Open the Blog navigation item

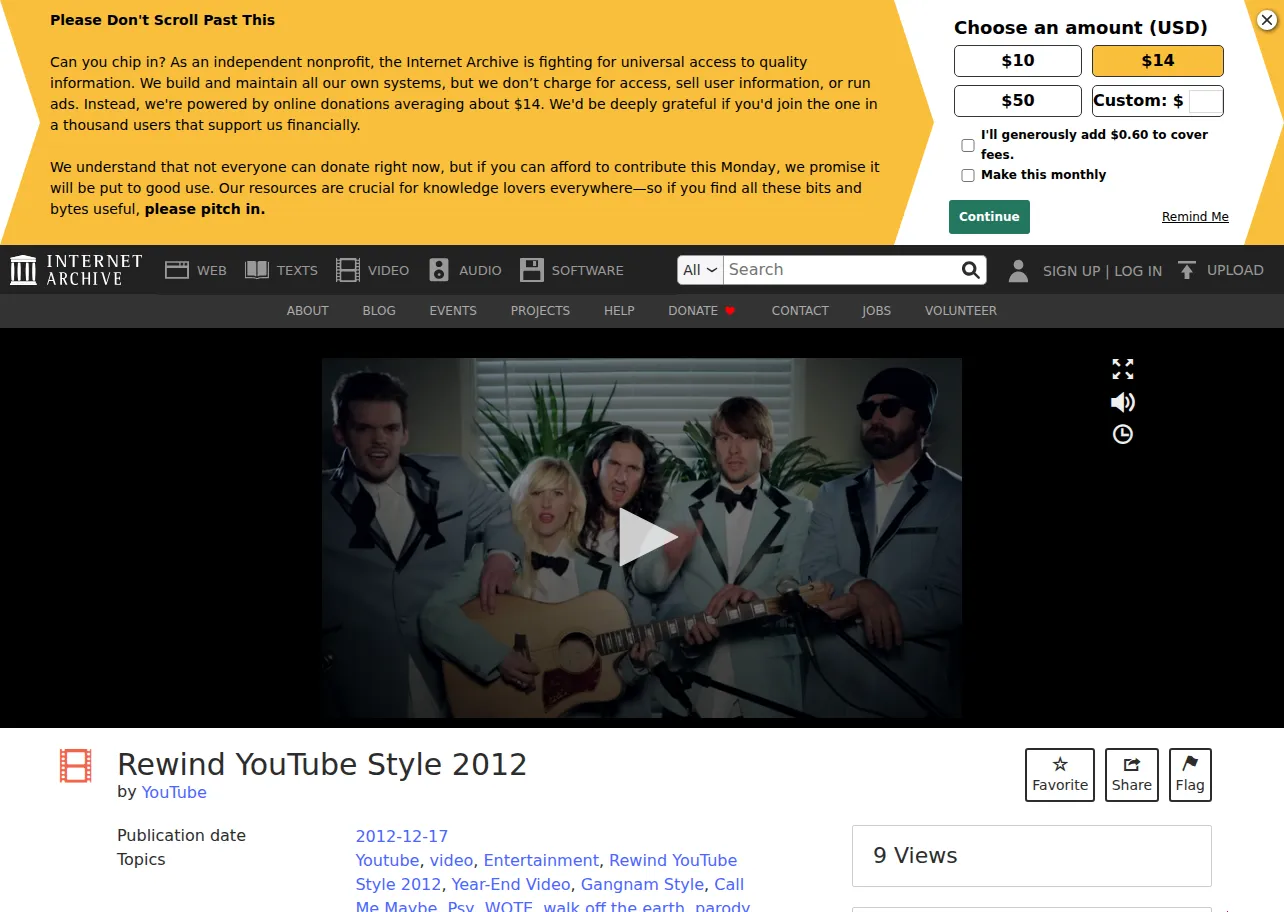[379, 311]
